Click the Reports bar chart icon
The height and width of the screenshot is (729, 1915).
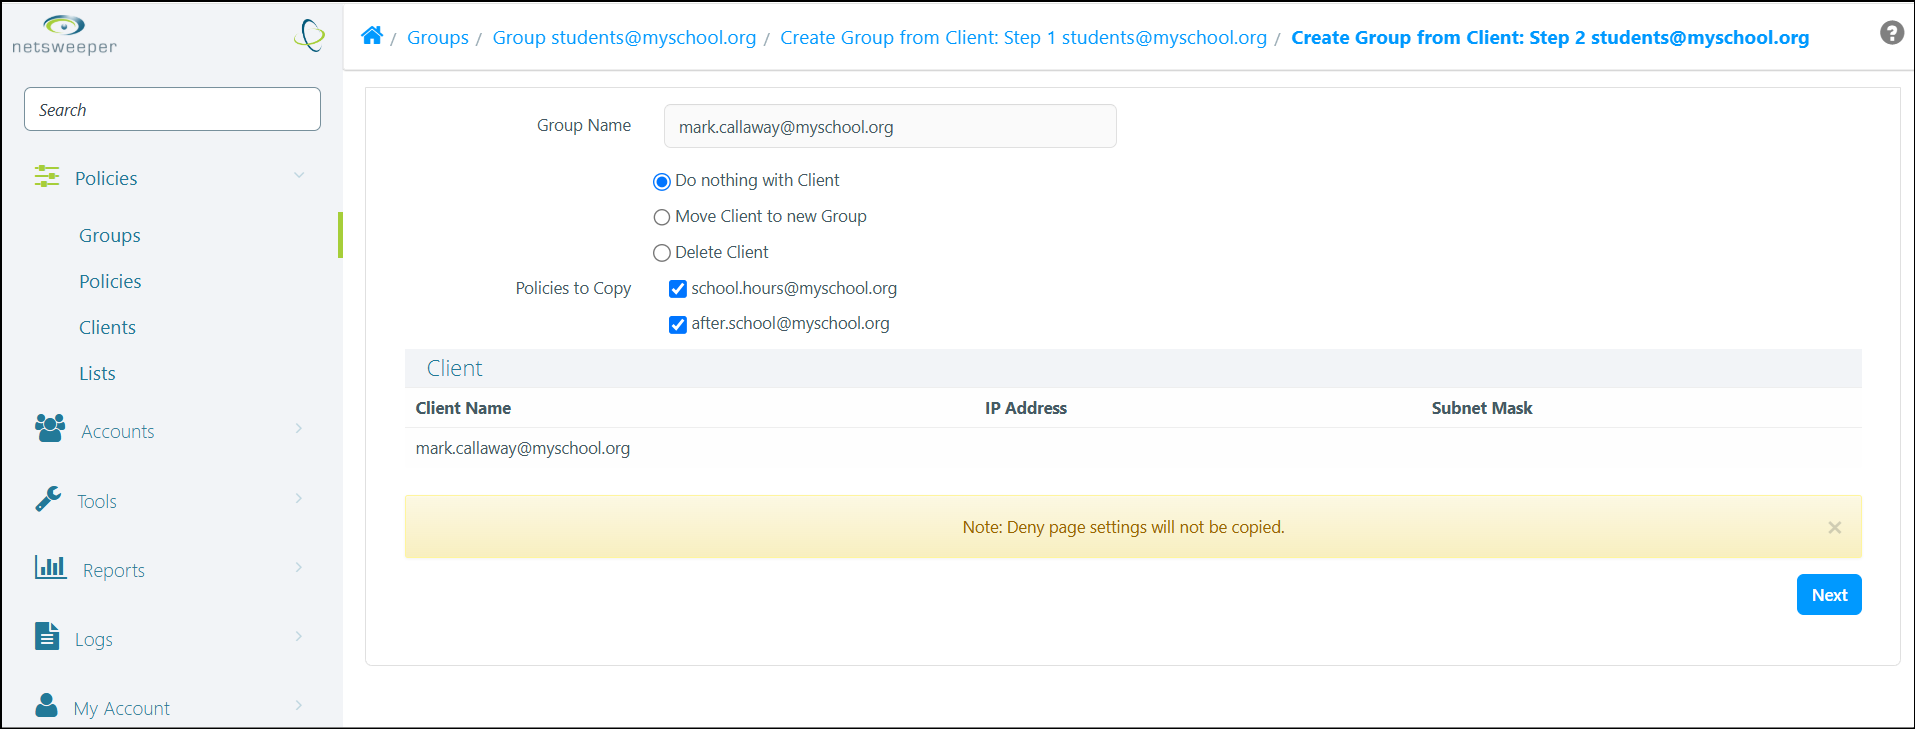50,568
